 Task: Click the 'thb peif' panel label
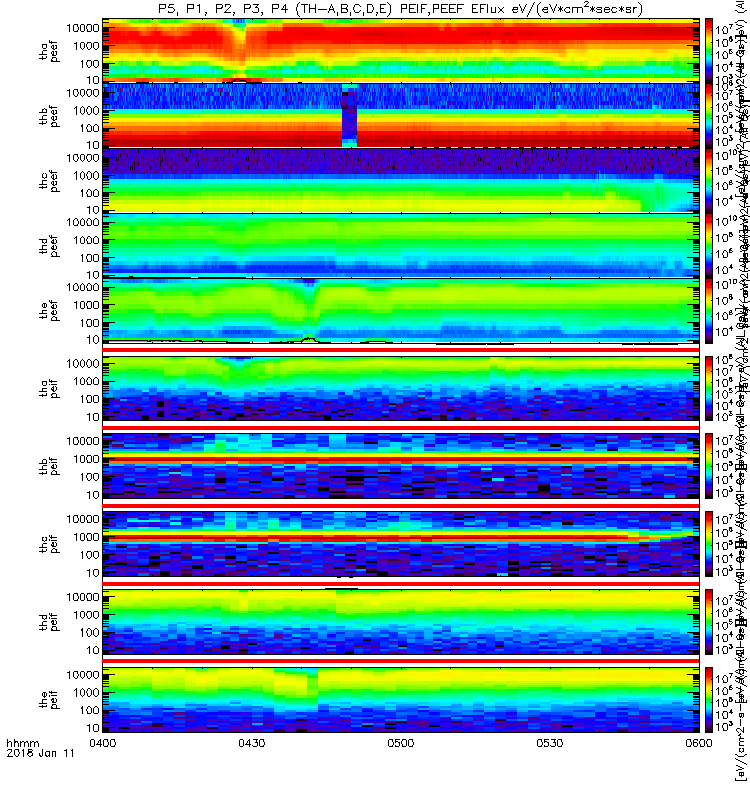point(48,466)
